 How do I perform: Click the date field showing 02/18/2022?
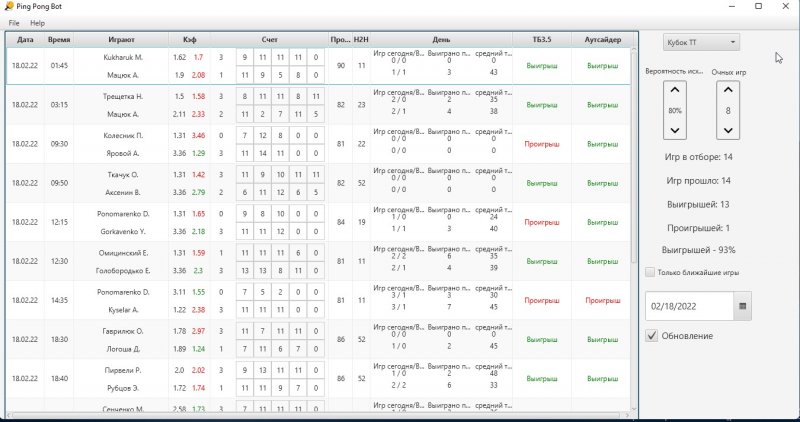click(x=690, y=305)
